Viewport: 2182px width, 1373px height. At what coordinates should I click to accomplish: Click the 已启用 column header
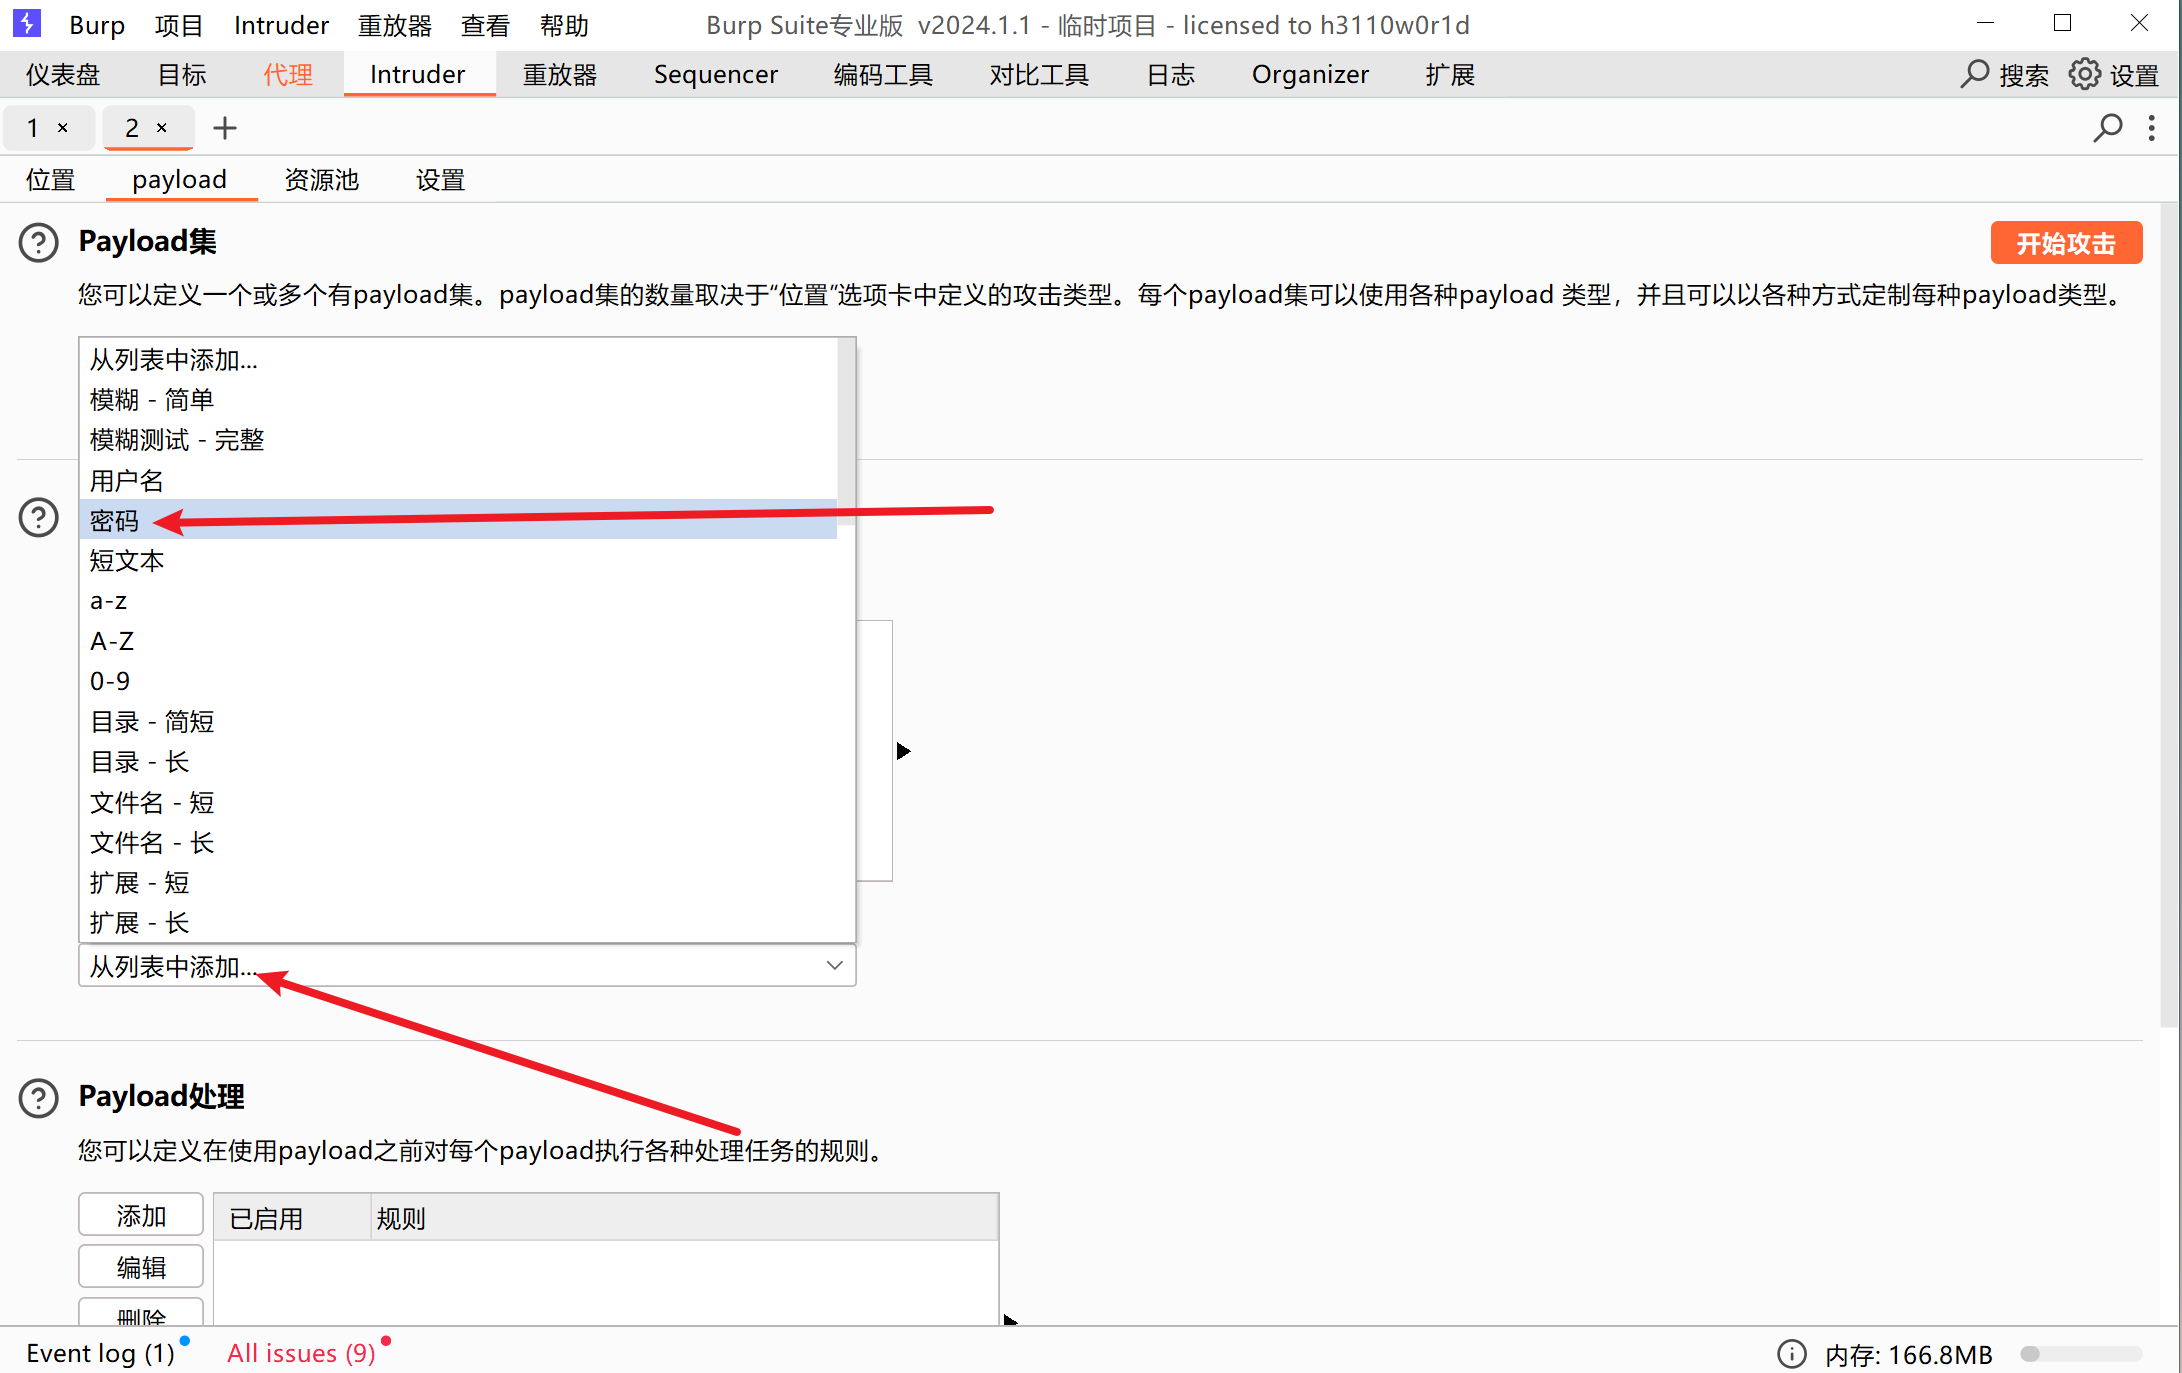coord(293,1218)
